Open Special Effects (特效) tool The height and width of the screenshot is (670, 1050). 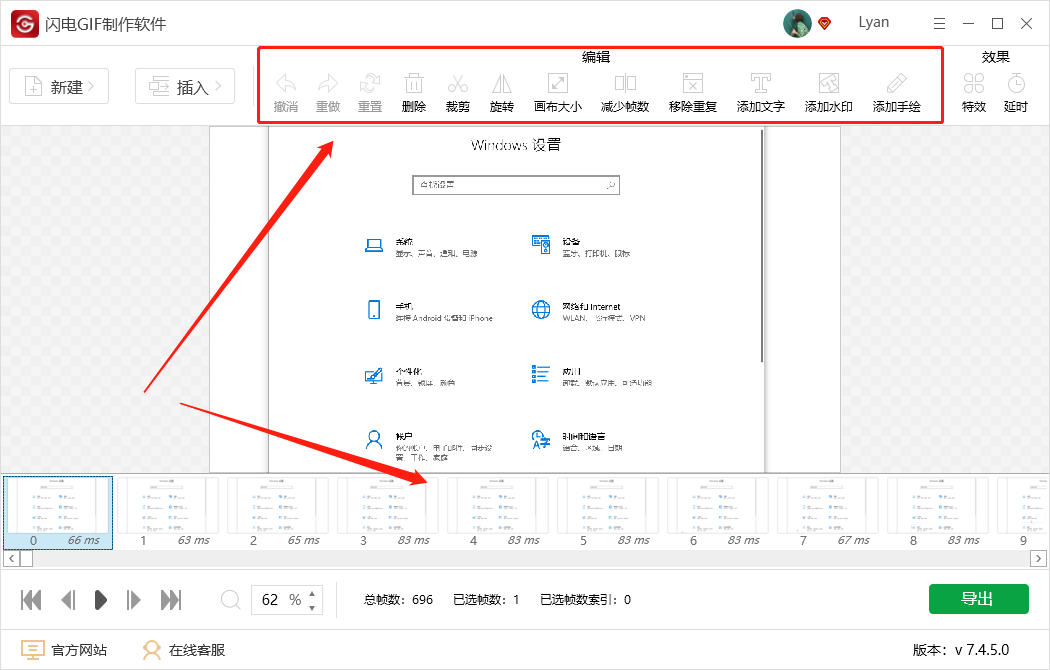tap(974, 84)
